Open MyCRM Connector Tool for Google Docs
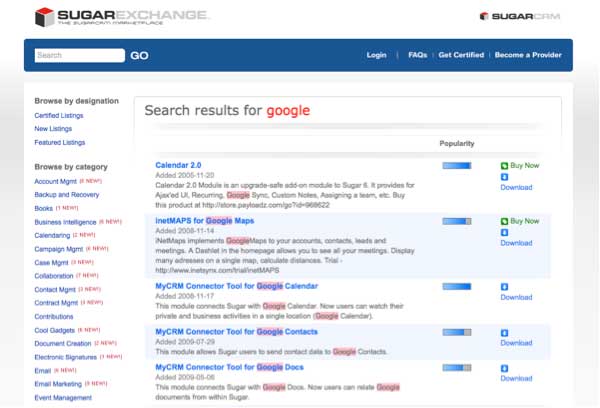 [x=229, y=367]
